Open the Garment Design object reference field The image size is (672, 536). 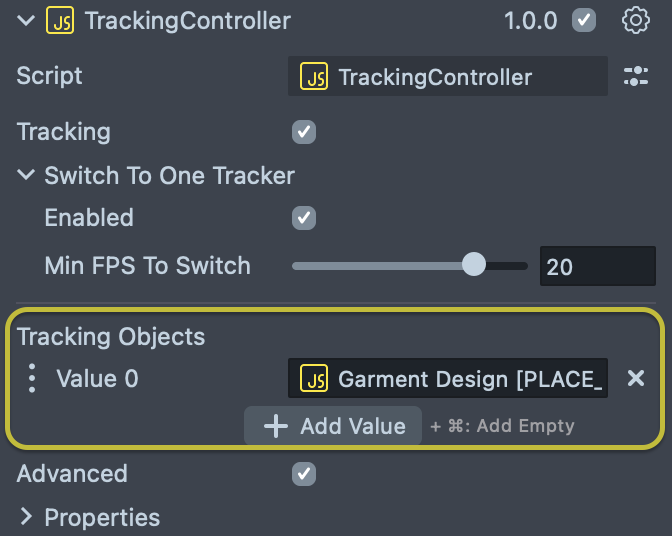pyautogui.click(x=448, y=378)
